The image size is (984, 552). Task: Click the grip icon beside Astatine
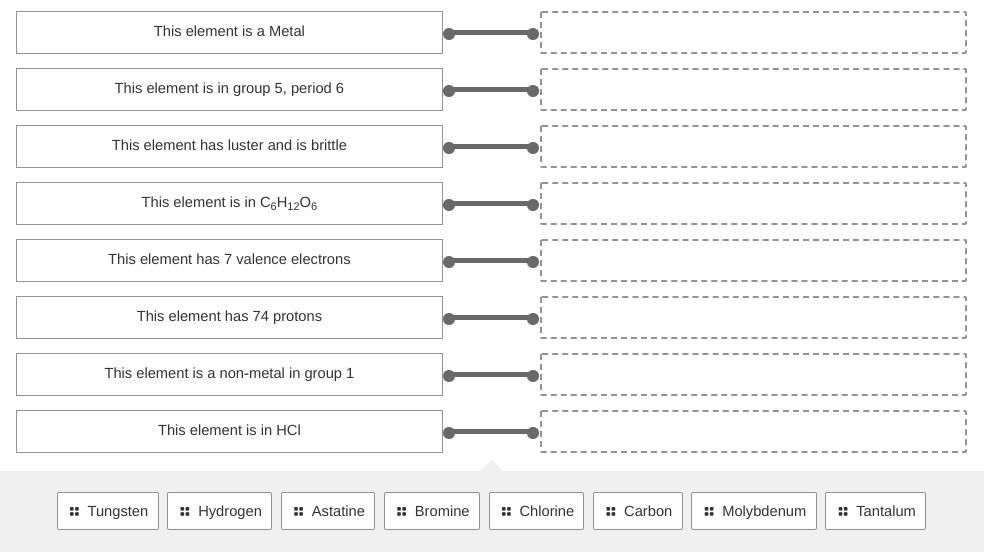point(298,511)
